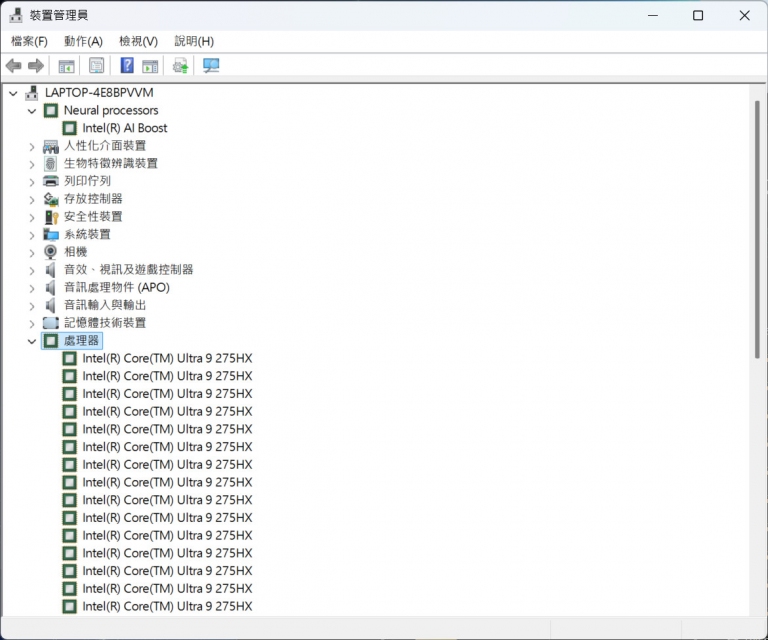Click the icon beside 人性化介面裝置
Viewport: 768px width, 640px height.
pos(51,146)
